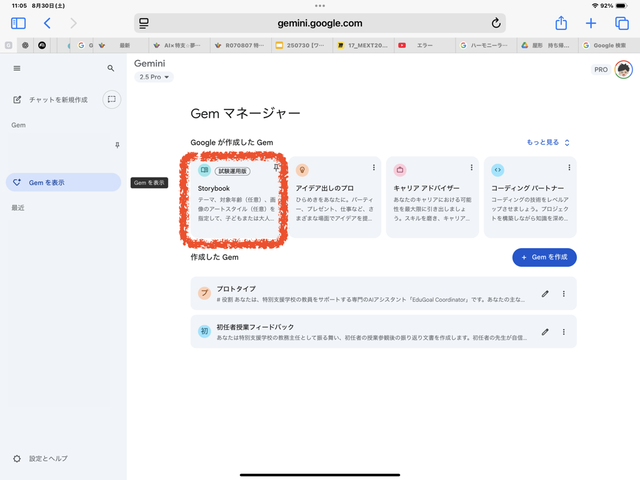Screen dimensions: 640x480
Task: Click the PRO badge
Action: tap(600, 69)
